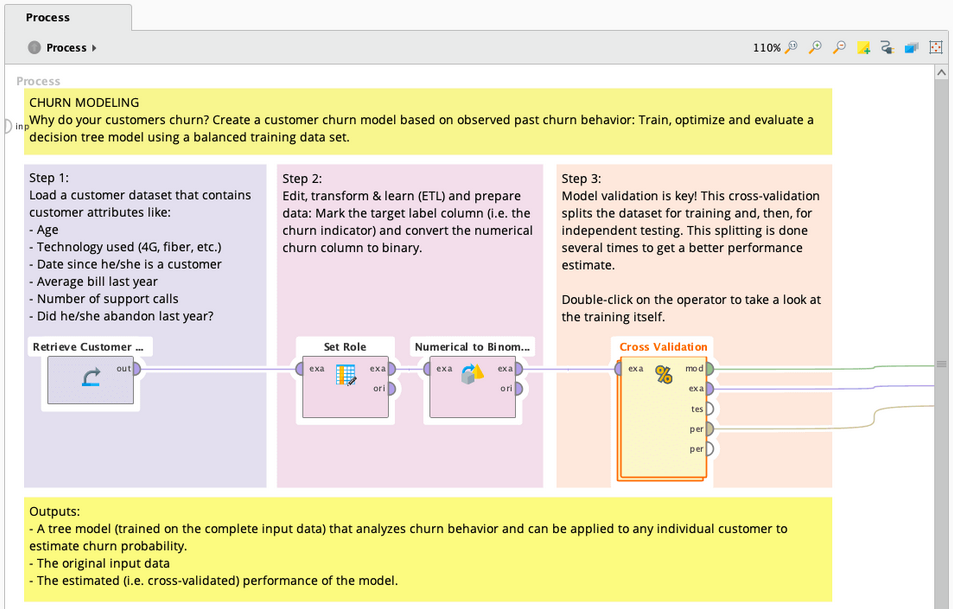Auto-wire operators with the plug icon
The width and height of the screenshot is (953, 609).
point(887,47)
